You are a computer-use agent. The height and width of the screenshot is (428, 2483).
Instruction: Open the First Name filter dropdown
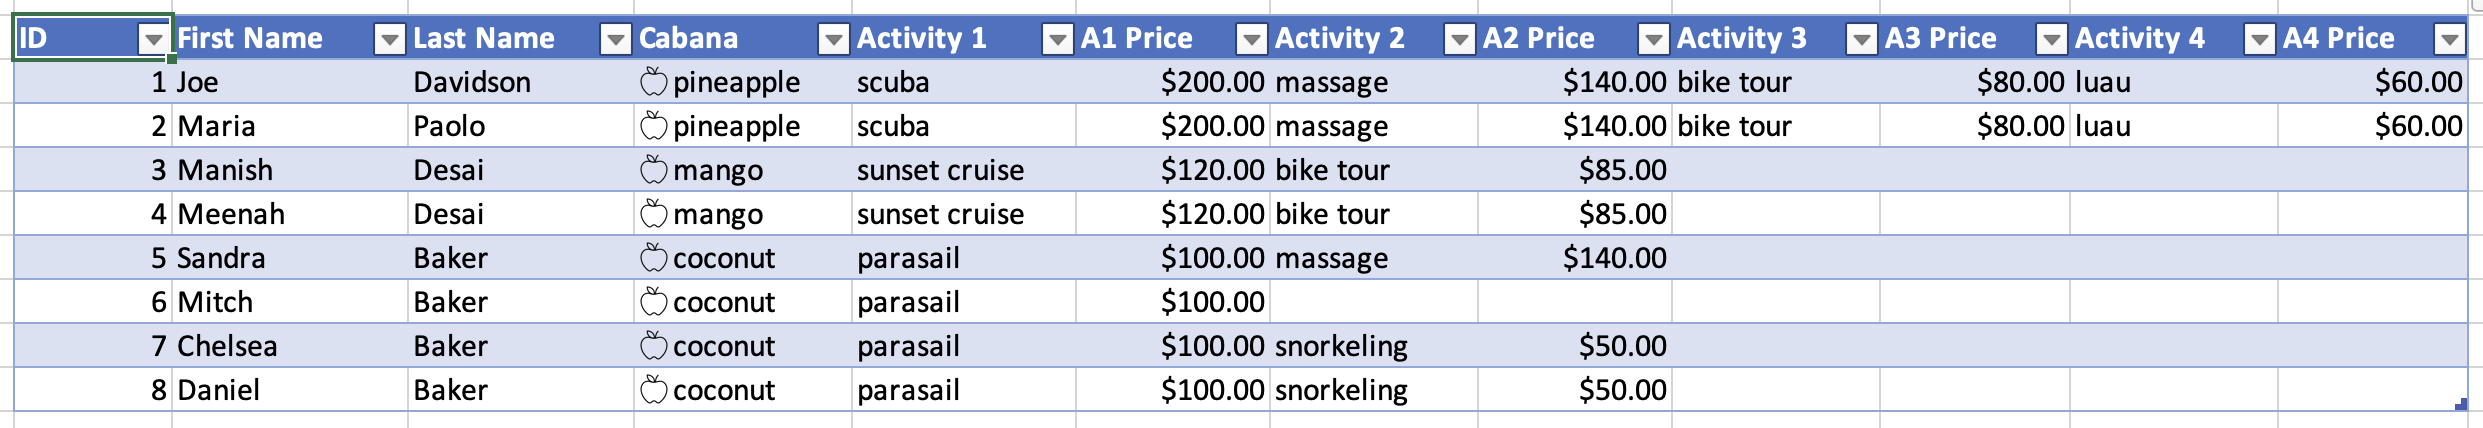(x=389, y=39)
